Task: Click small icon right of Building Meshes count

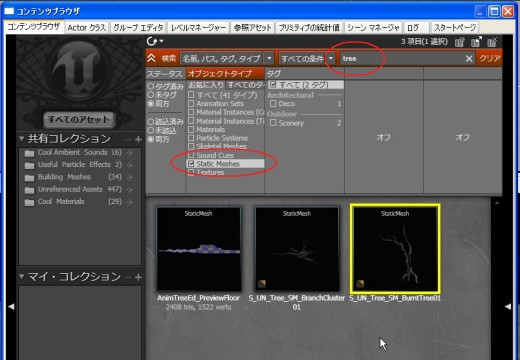Action: [x=130, y=178]
